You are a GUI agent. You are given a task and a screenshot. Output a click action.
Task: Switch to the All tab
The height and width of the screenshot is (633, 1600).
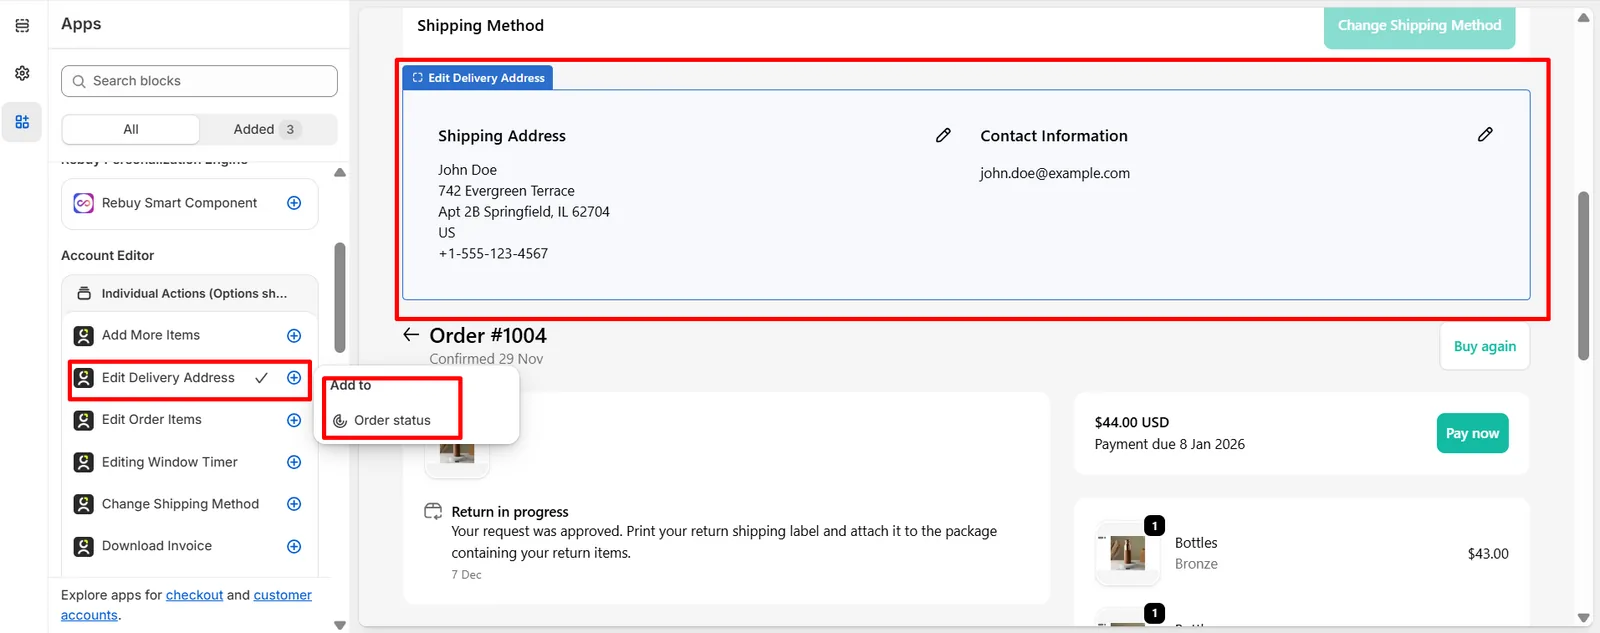[x=131, y=129]
